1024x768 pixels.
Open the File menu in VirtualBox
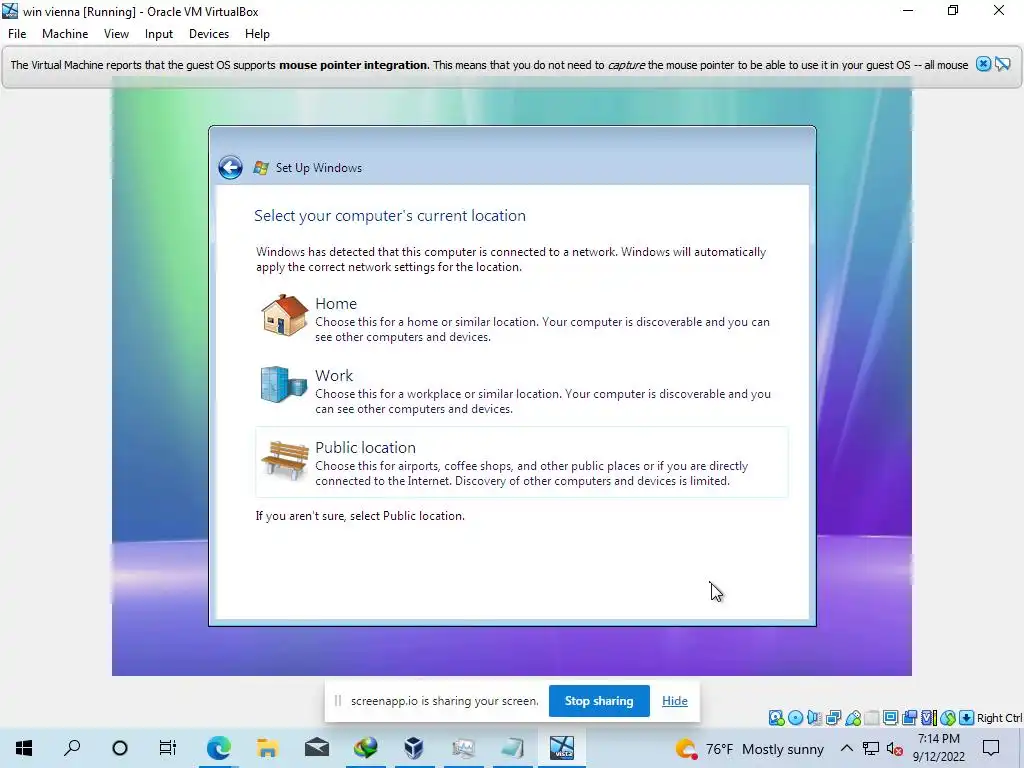(17, 34)
